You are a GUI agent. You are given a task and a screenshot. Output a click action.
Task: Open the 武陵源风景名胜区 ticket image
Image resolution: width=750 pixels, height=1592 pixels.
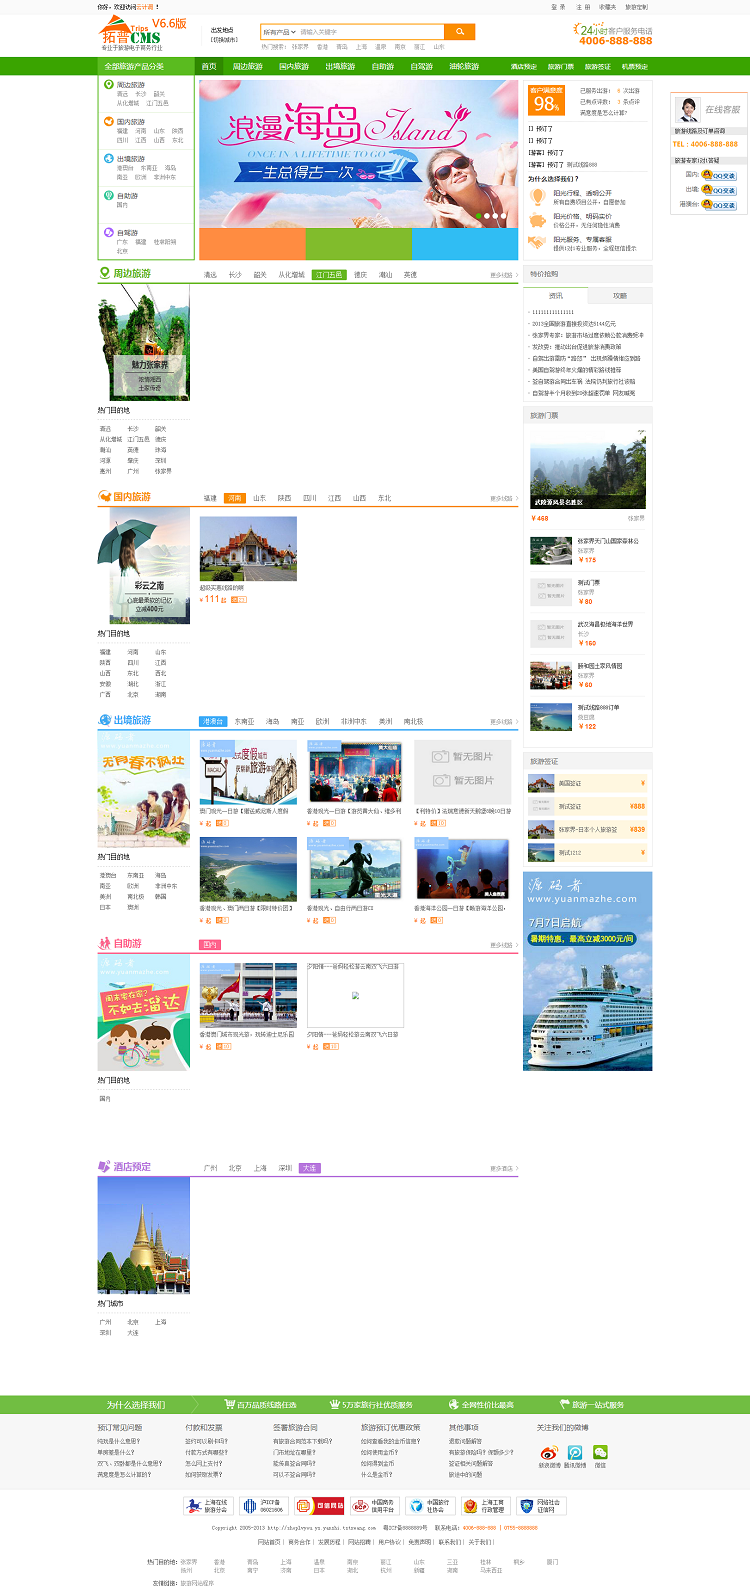click(x=588, y=467)
